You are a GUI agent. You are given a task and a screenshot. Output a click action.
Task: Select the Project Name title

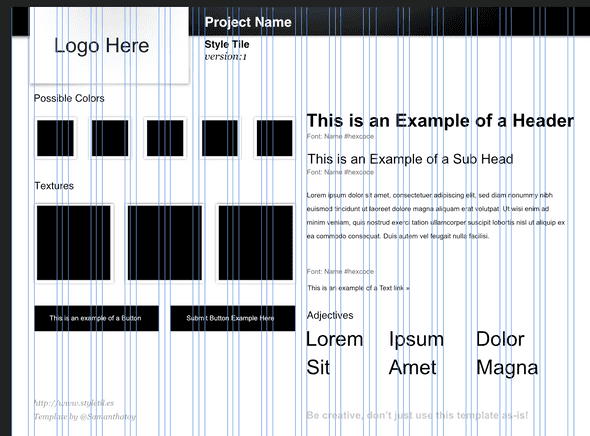pyautogui.click(x=248, y=22)
